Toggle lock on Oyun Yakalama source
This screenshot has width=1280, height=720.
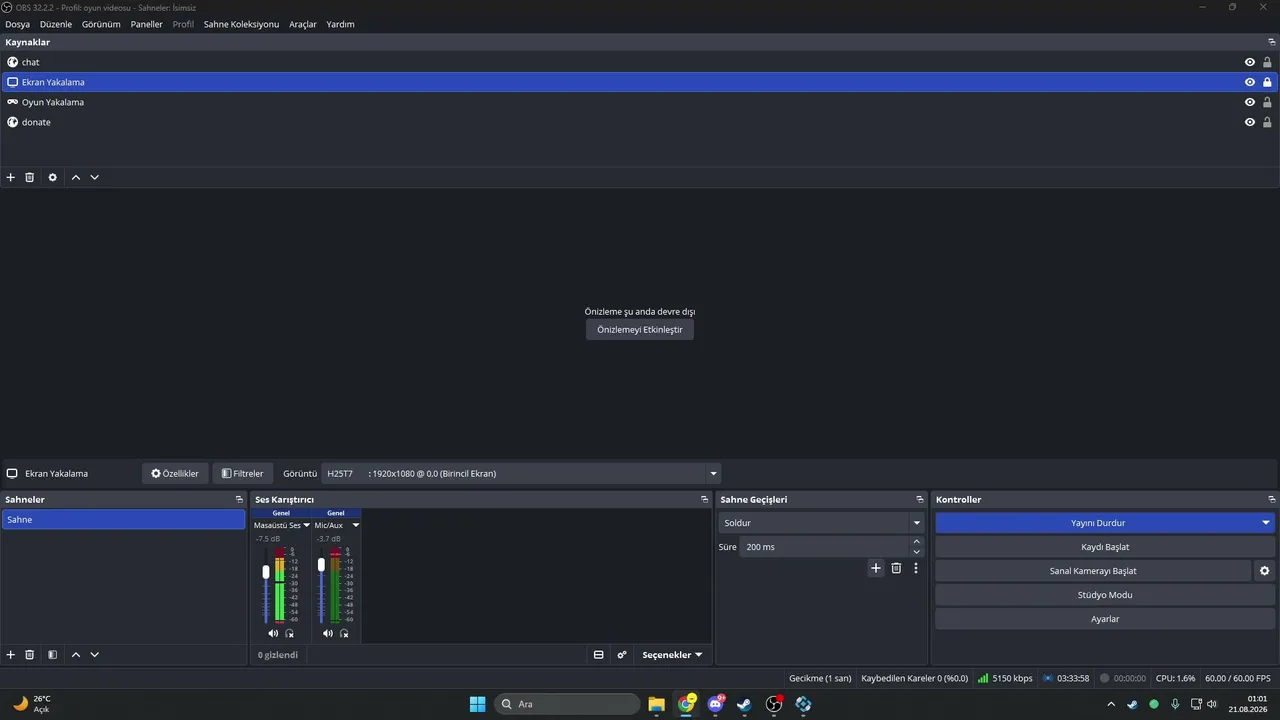1267,102
